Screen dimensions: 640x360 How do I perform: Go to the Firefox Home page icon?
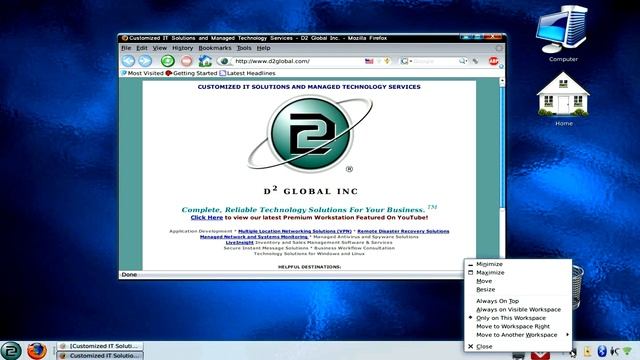(205, 61)
